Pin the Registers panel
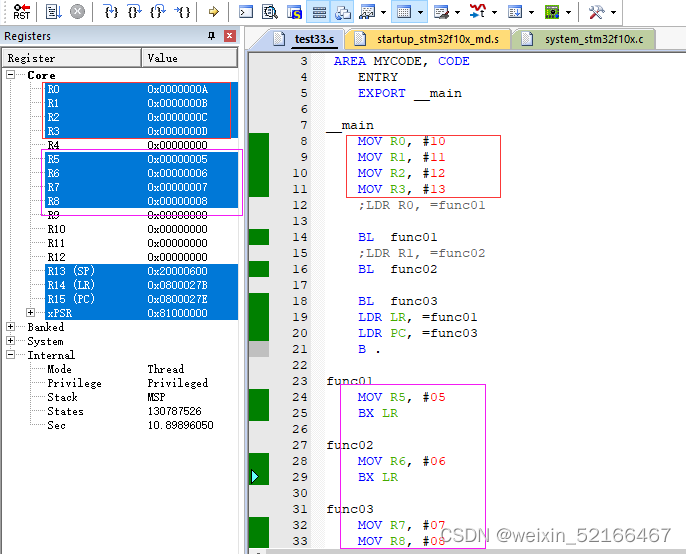Image resolution: width=686 pixels, height=554 pixels. tap(211, 36)
